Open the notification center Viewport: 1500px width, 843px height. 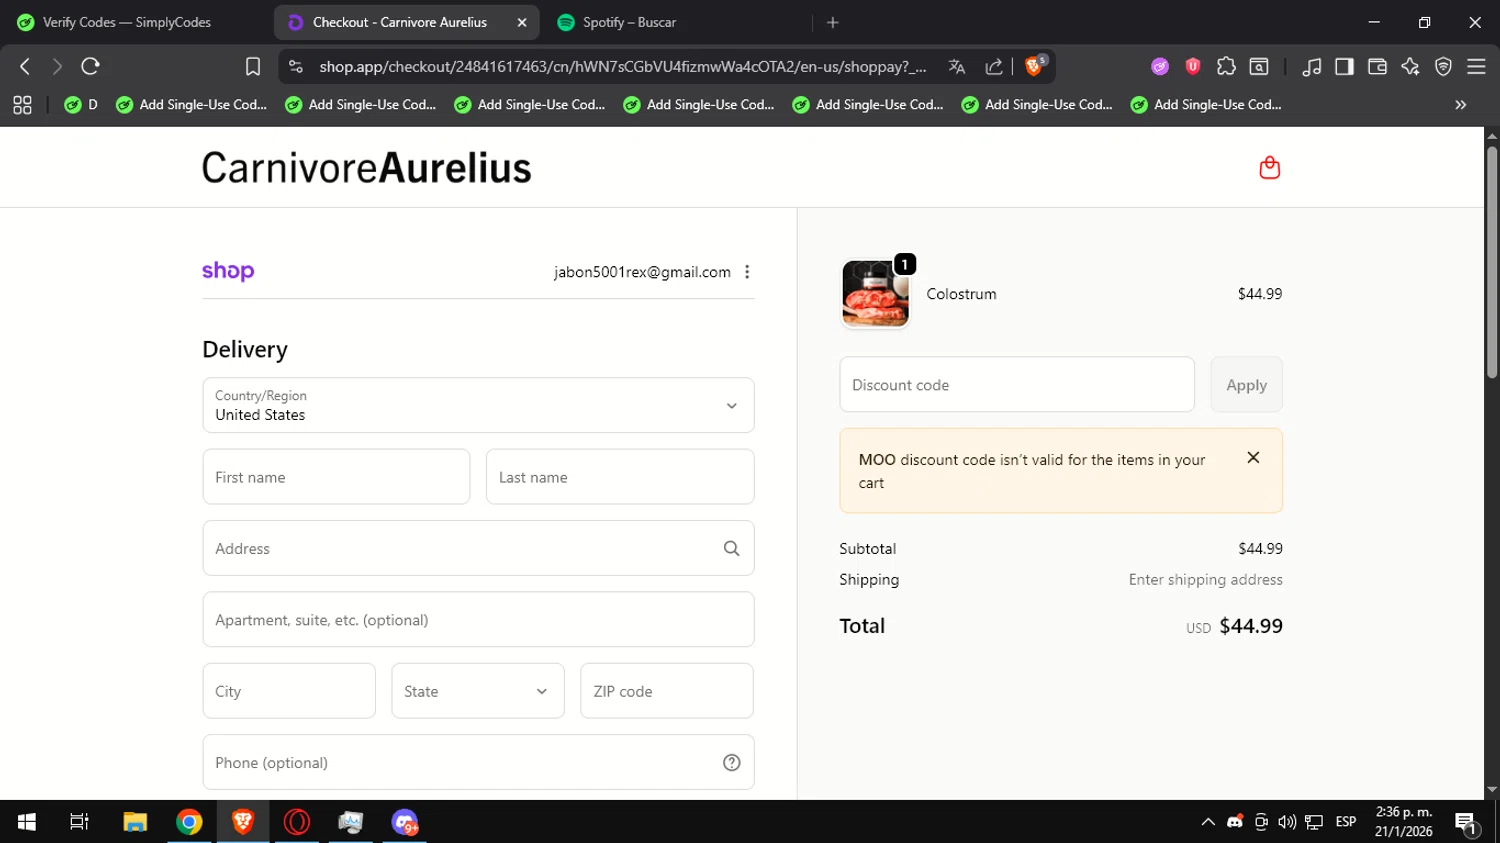pos(1467,824)
